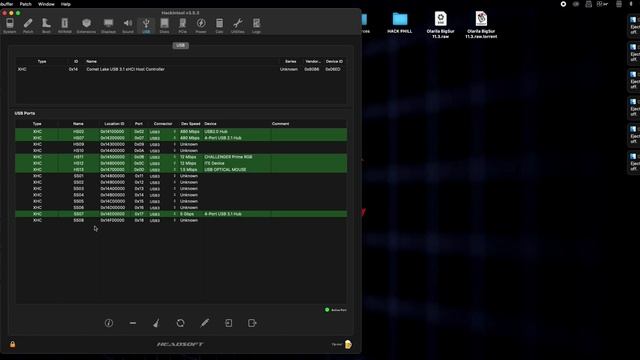The height and width of the screenshot is (360, 640).
Task: Click the Comment column header
Action: (x=280, y=124)
